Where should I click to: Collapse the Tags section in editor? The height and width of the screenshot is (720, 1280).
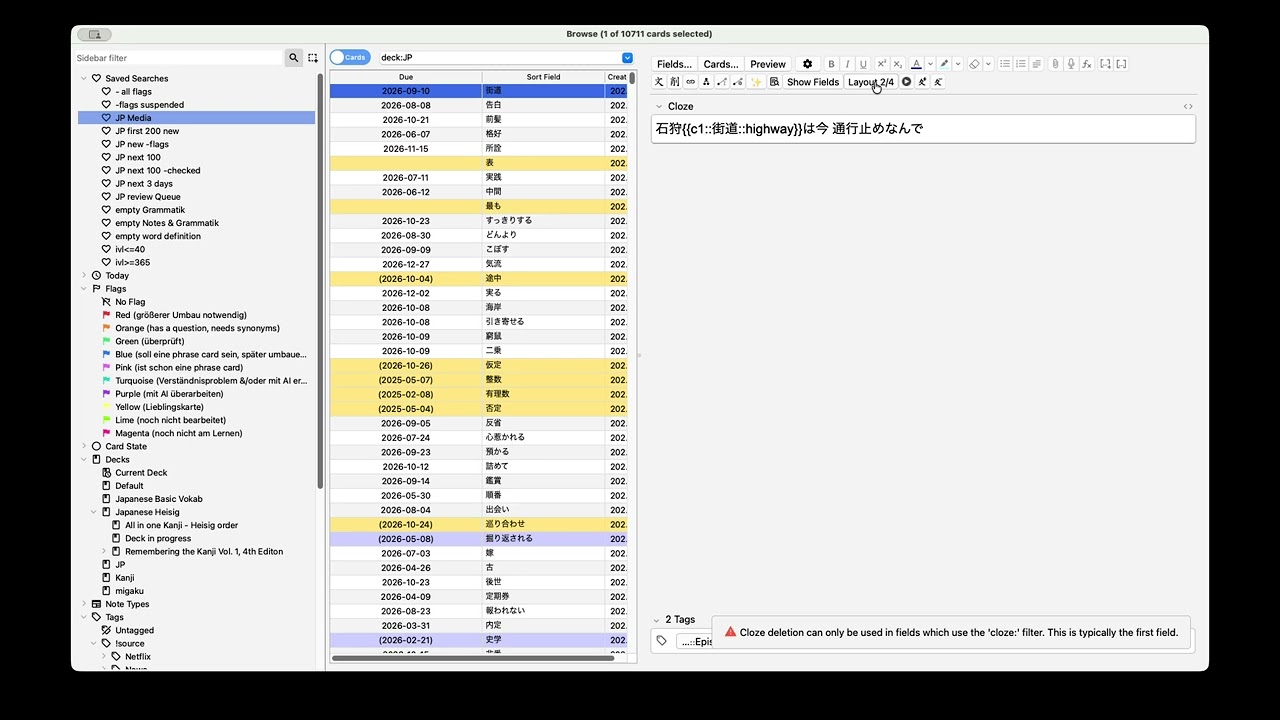pyautogui.click(x=657, y=620)
